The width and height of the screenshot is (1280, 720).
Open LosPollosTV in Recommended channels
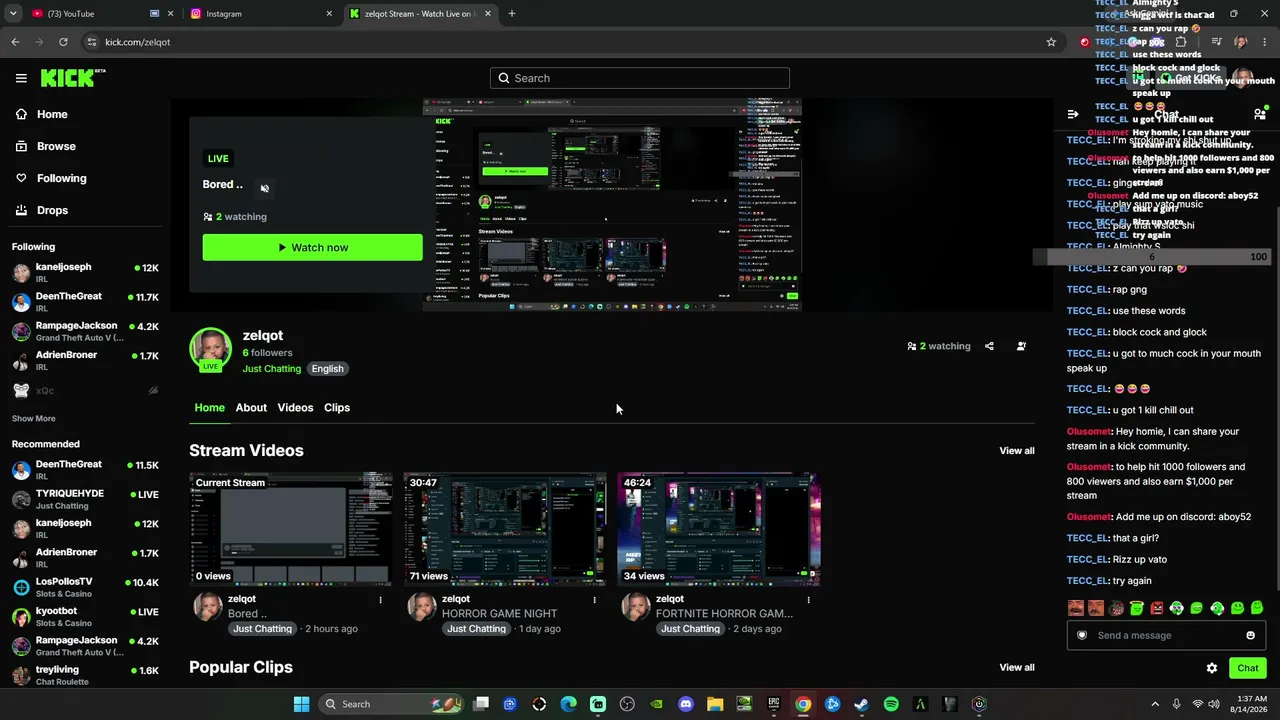85,587
